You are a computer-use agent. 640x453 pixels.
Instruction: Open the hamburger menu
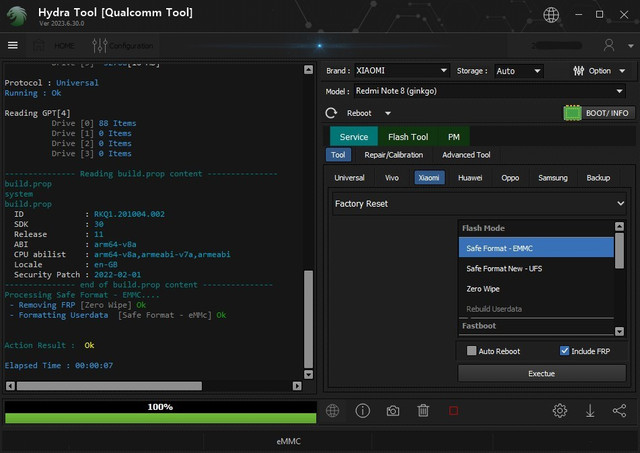13,45
